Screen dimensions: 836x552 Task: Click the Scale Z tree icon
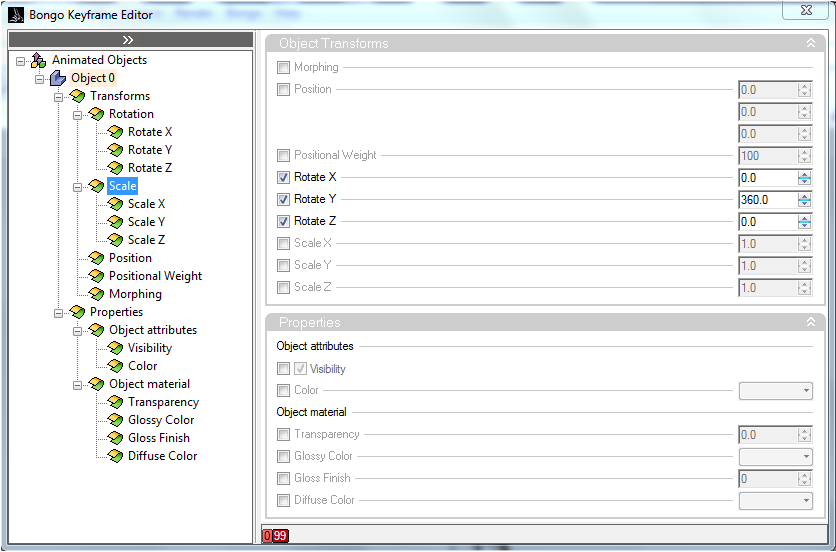tap(115, 240)
